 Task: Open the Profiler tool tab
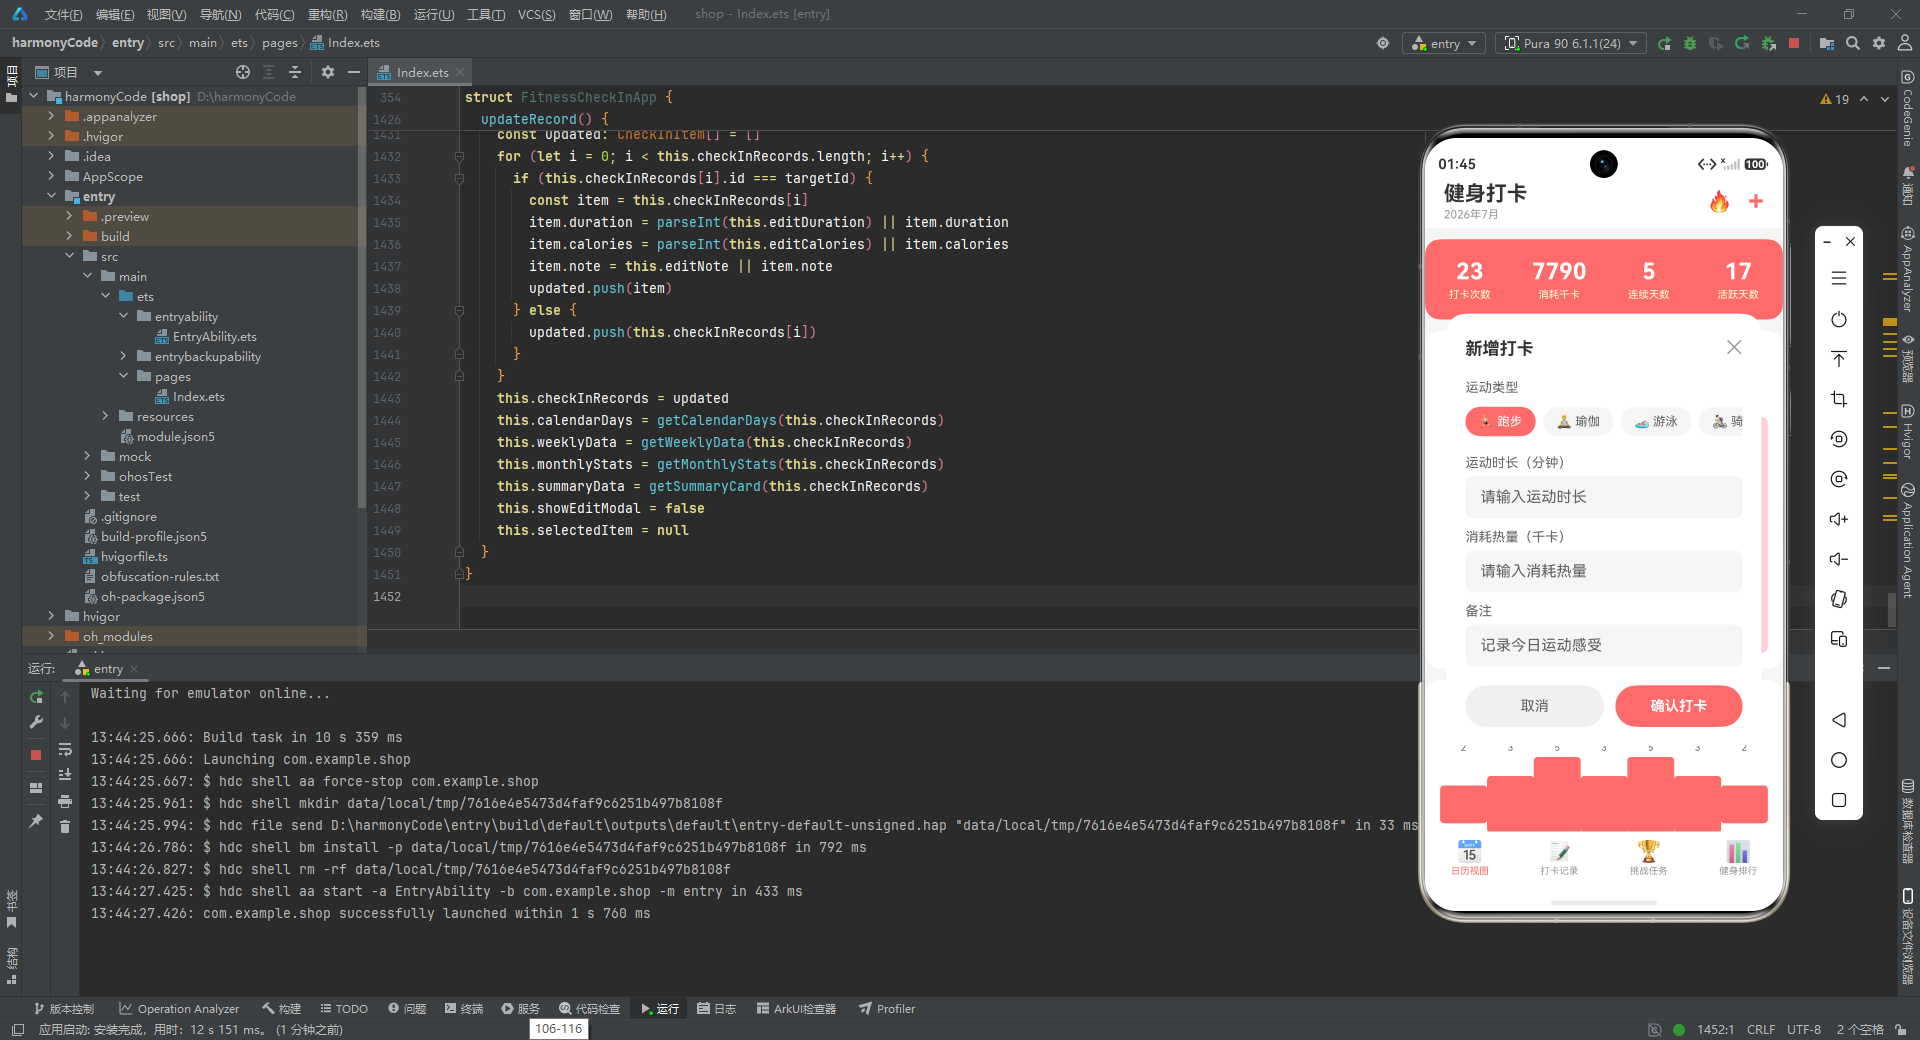tap(887, 1009)
